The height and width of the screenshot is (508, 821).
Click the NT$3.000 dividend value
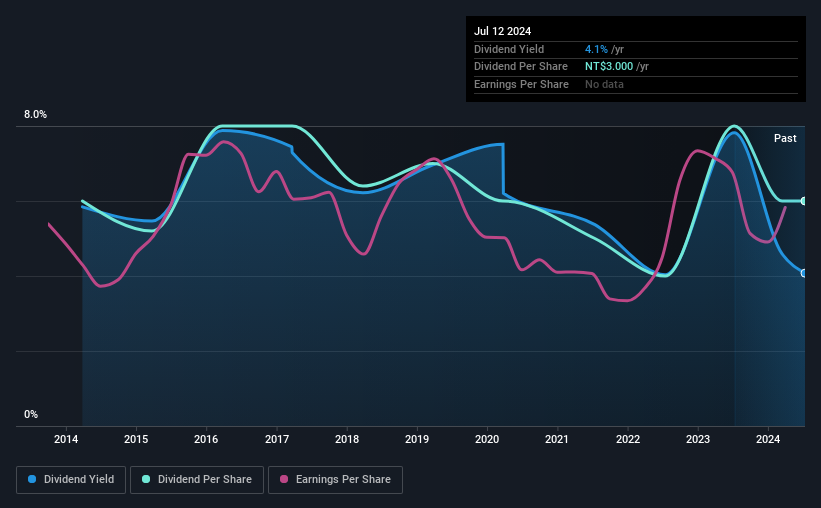point(609,67)
